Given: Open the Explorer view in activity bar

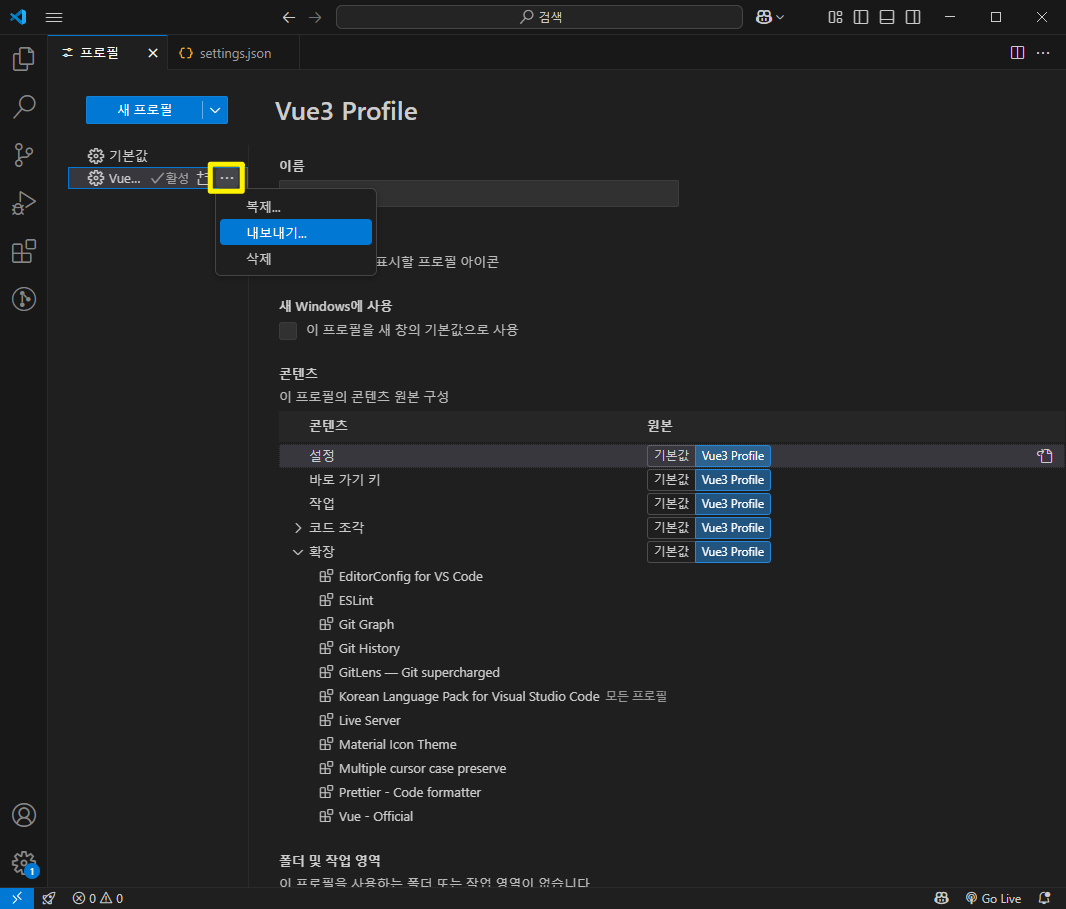Looking at the screenshot, I should pos(24,59).
